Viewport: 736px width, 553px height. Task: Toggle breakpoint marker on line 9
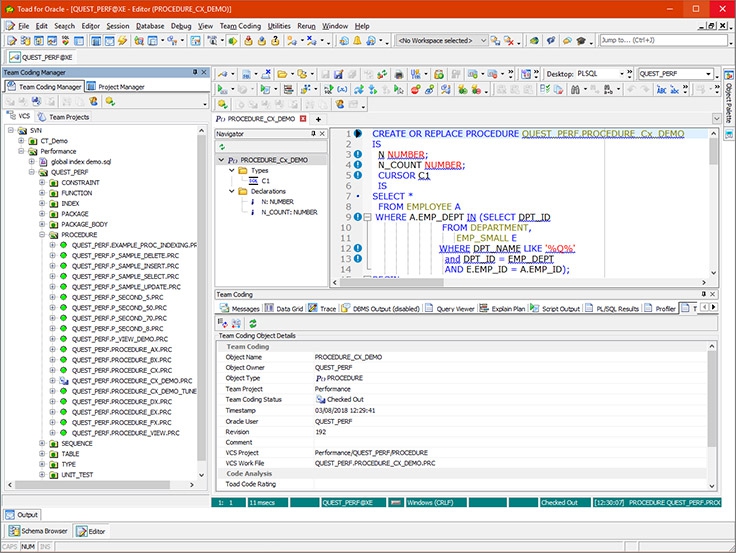coord(358,217)
